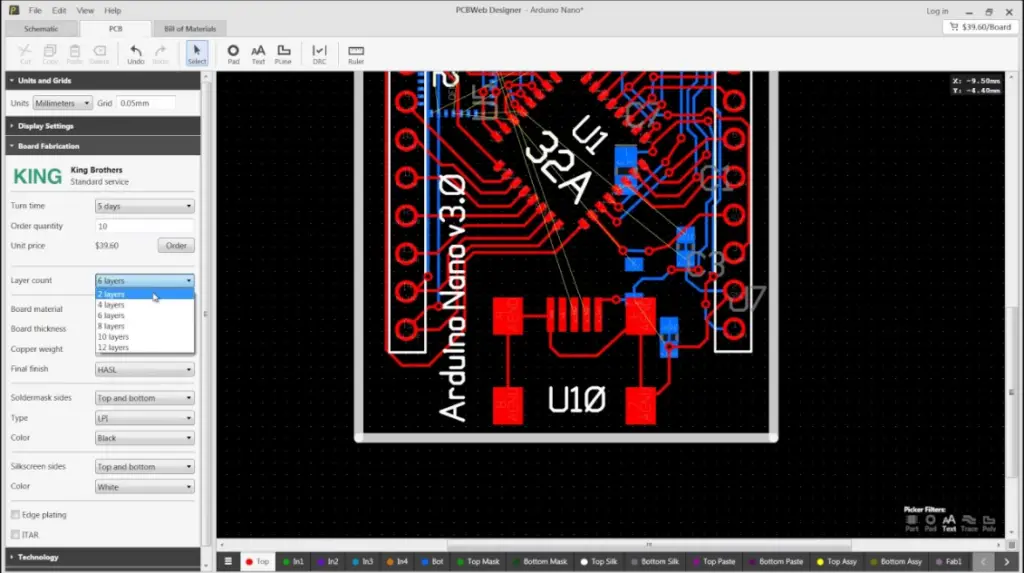The height and width of the screenshot is (573, 1024).
Task: Click the PCBWeb app logo icon
Action: [13, 10]
